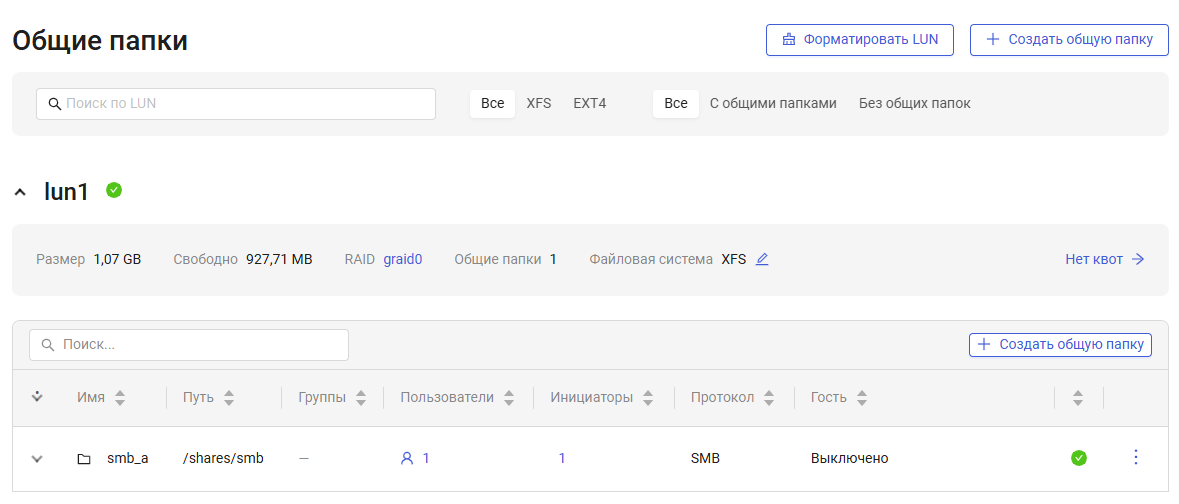Viewport: 1179px width, 504px height.
Task: Filter by Без общих папок
Action: pyautogui.click(x=914, y=104)
